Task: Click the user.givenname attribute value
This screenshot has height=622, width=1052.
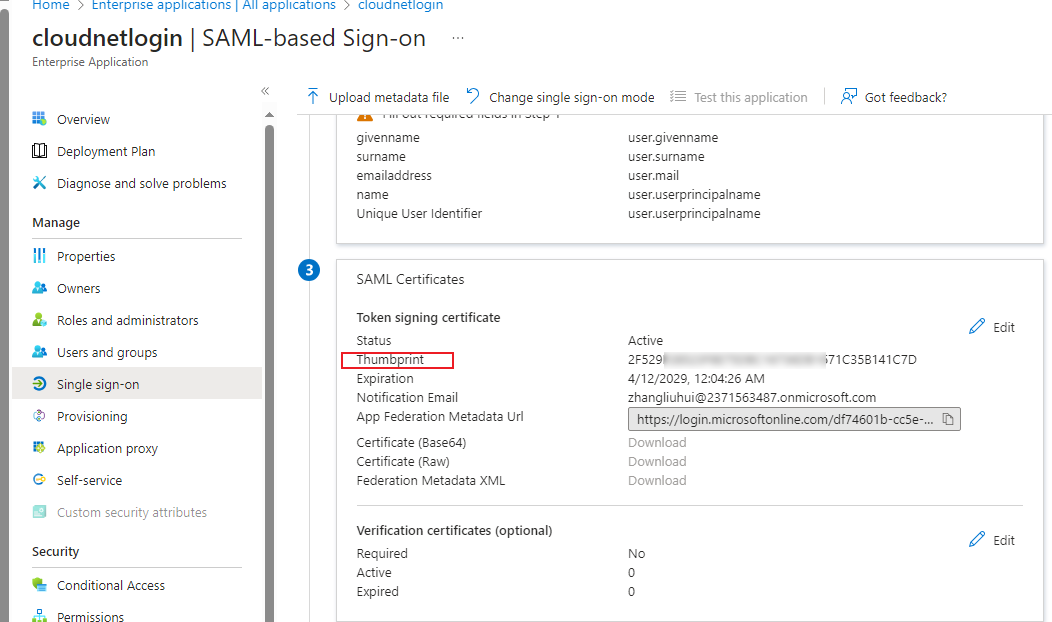Action: [672, 138]
